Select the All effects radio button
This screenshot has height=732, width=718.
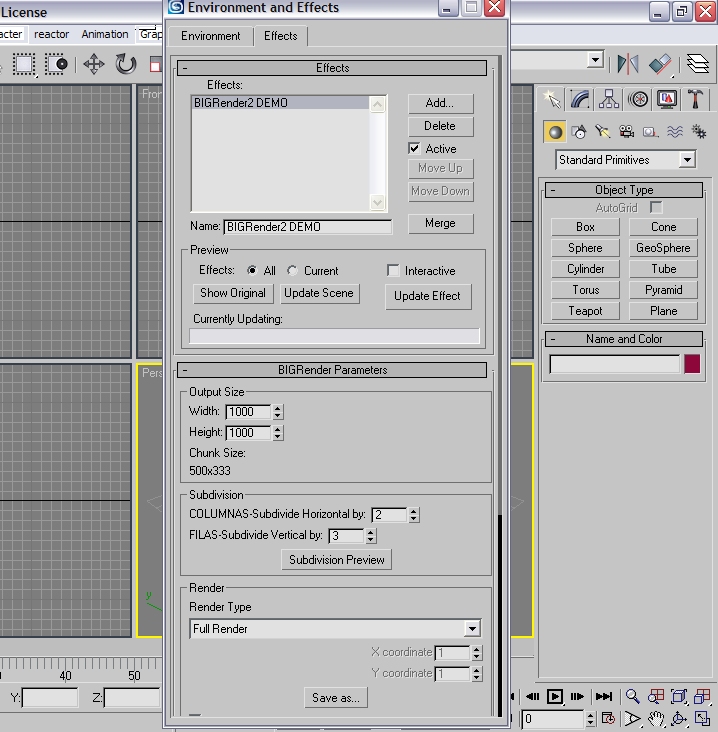[x=252, y=270]
